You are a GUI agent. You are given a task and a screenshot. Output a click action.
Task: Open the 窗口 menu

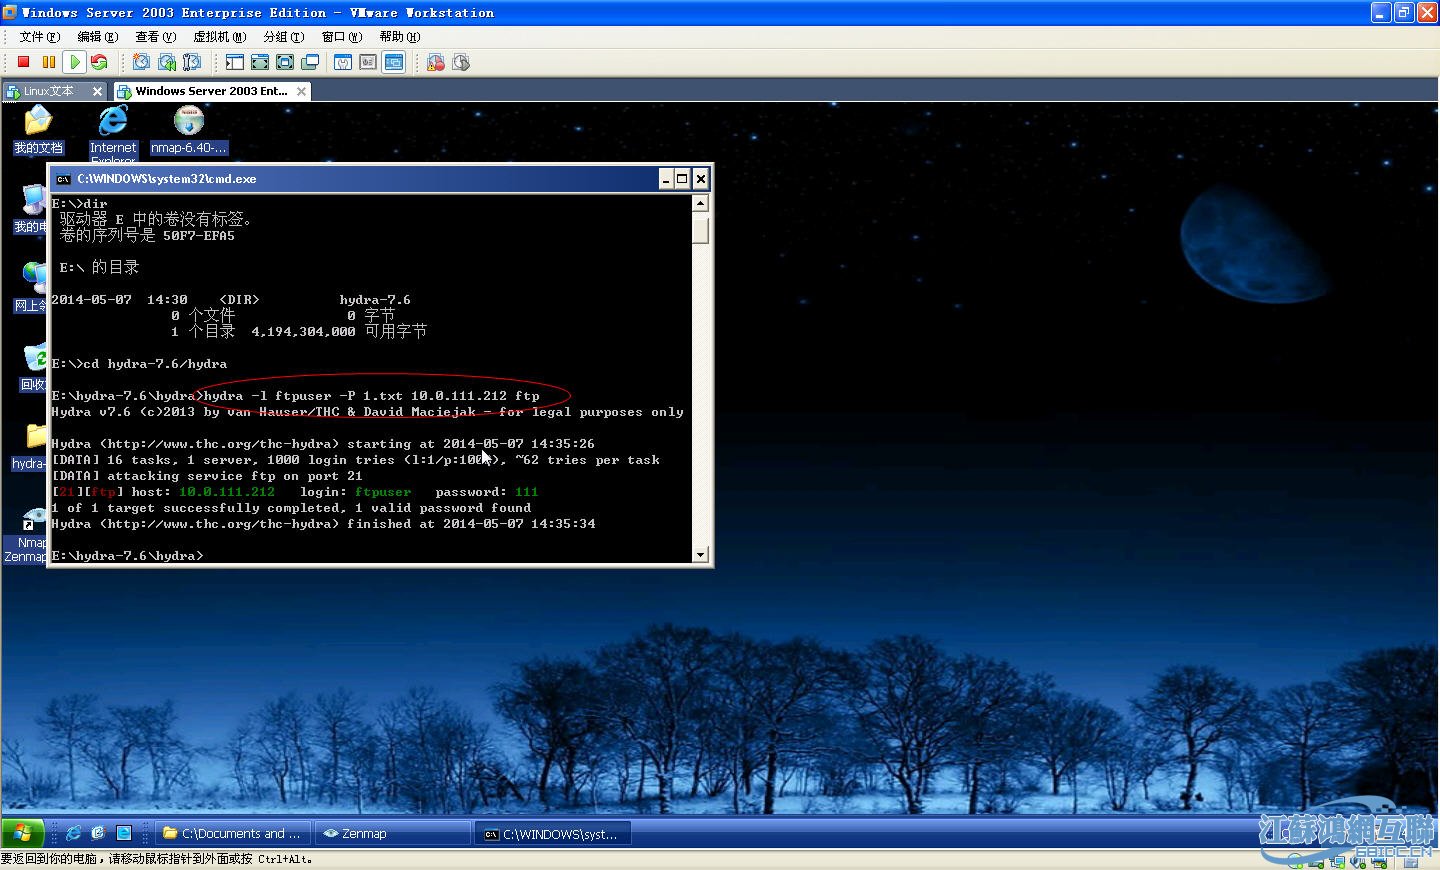[x=342, y=36]
